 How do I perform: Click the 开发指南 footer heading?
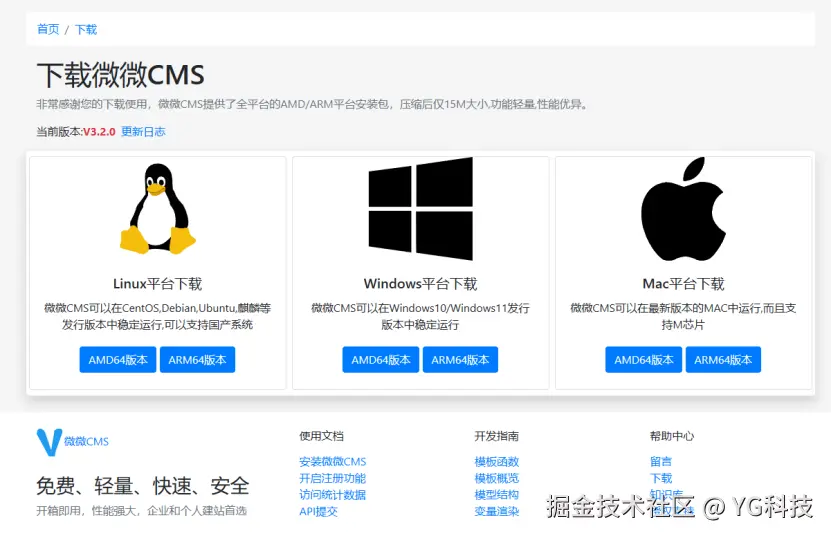point(497,436)
